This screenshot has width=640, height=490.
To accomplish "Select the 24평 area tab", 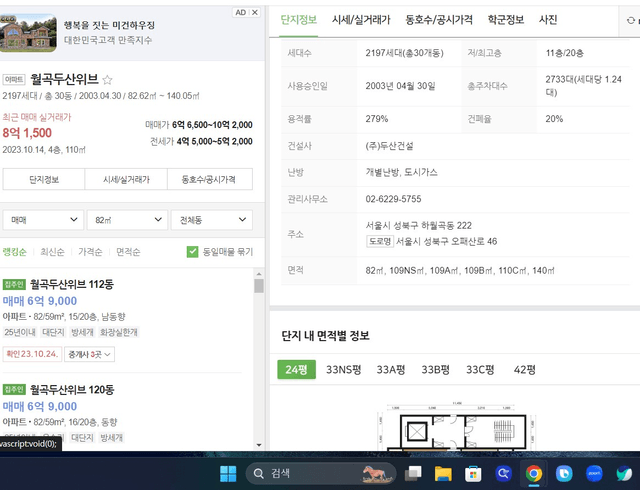I will pyautogui.click(x=297, y=370).
